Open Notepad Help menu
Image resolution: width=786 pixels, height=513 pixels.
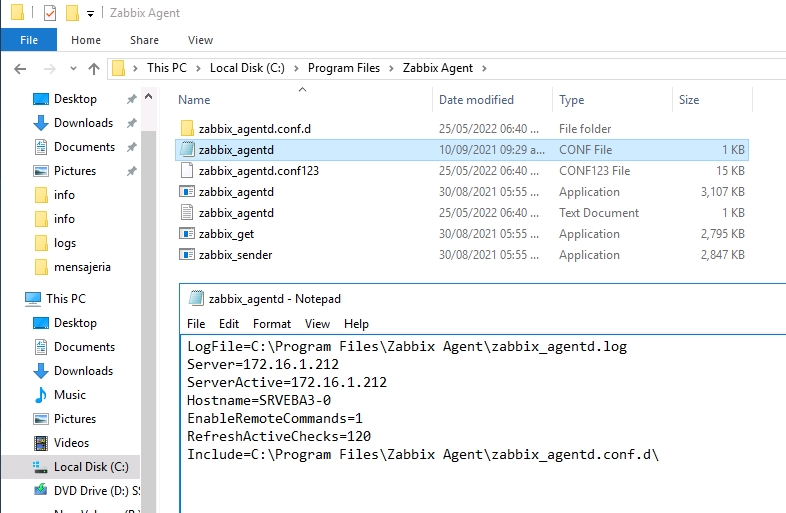point(356,324)
